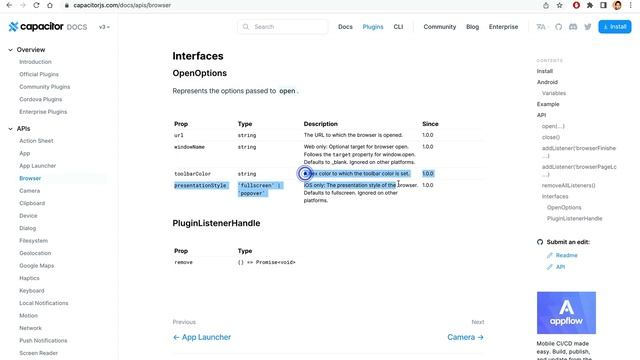Open the Discord icon in the header
The width and height of the screenshot is (640, 360).
(573, 27)
